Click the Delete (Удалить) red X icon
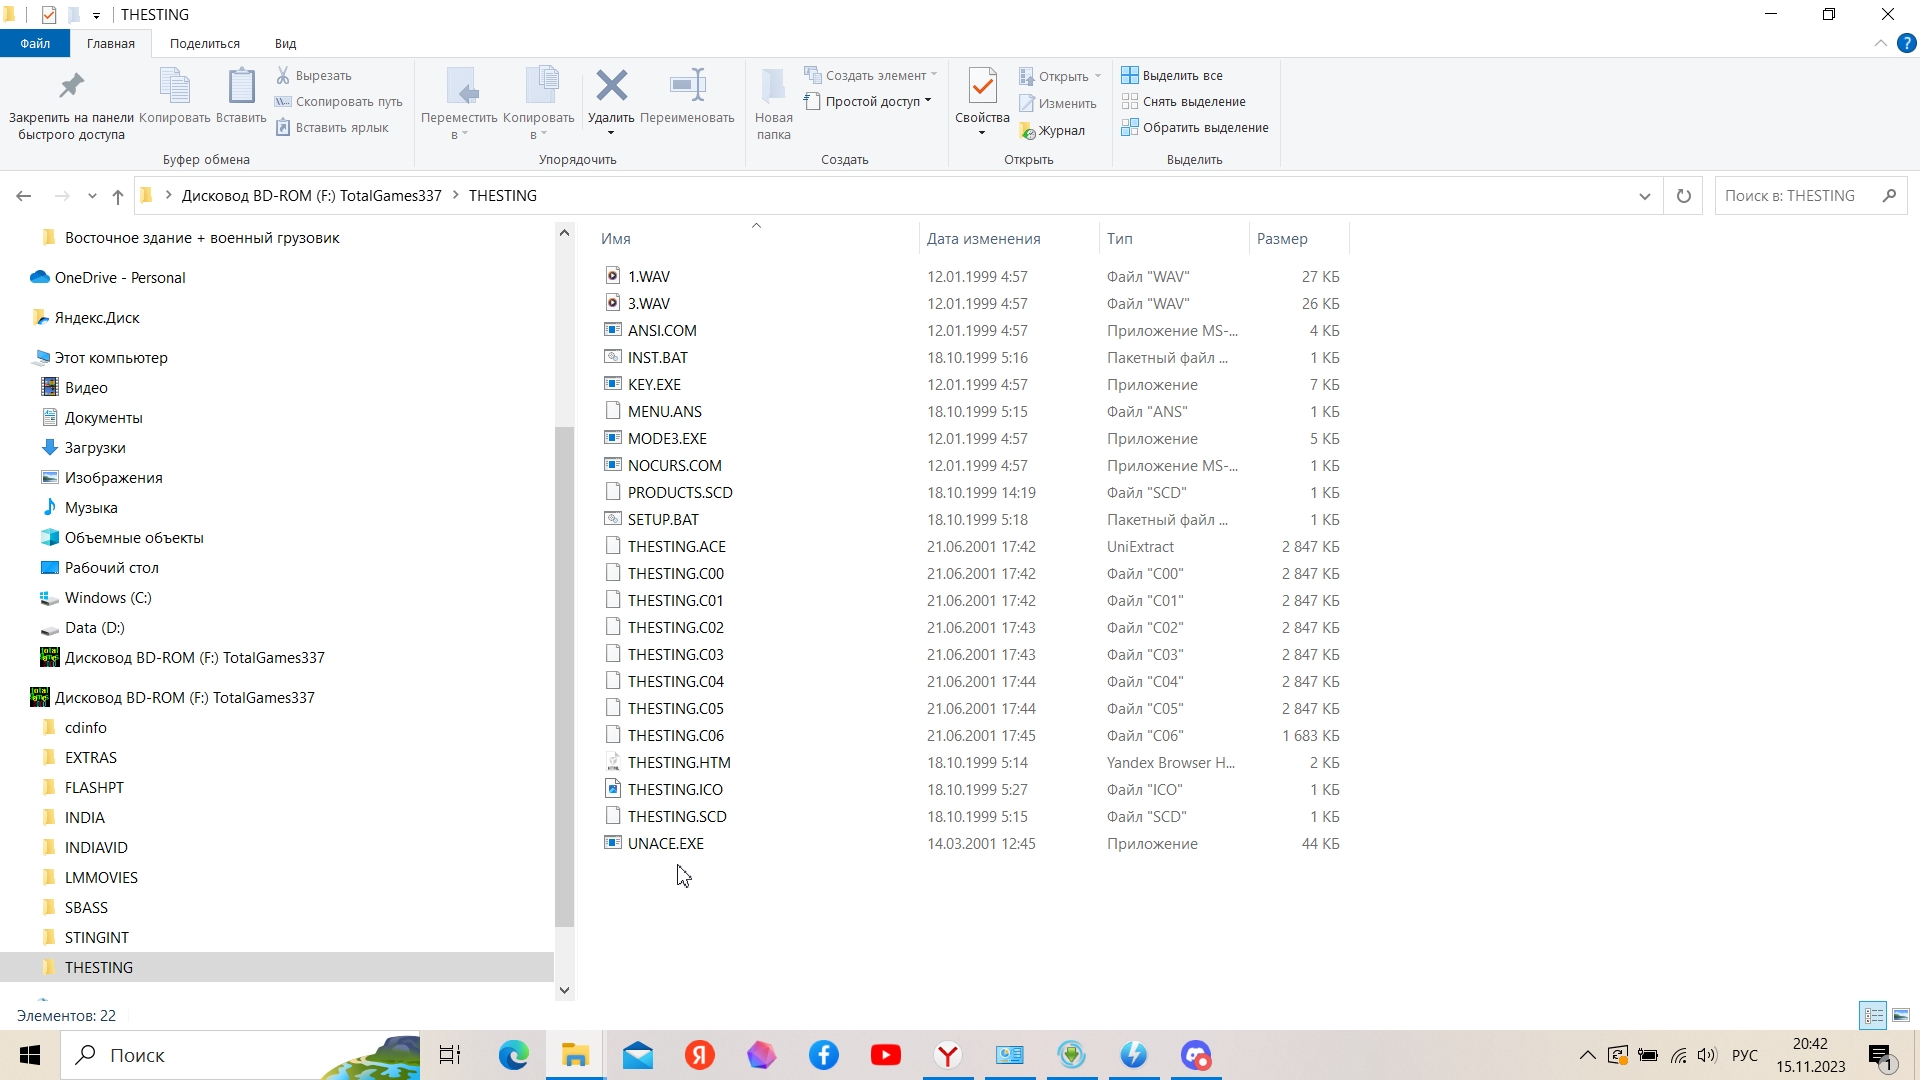The height and width of the screenshot is (1080, 1920). coord(611,86)
